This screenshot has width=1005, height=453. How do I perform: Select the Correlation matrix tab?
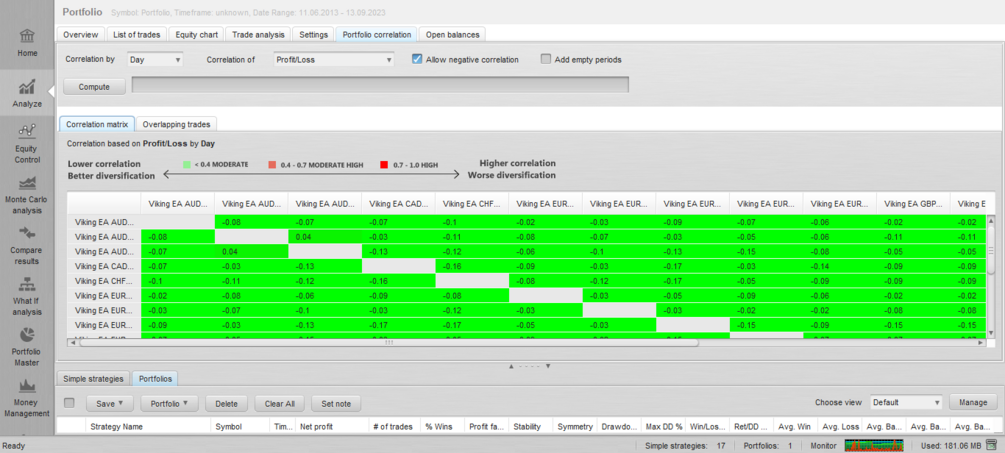point(97,124)
